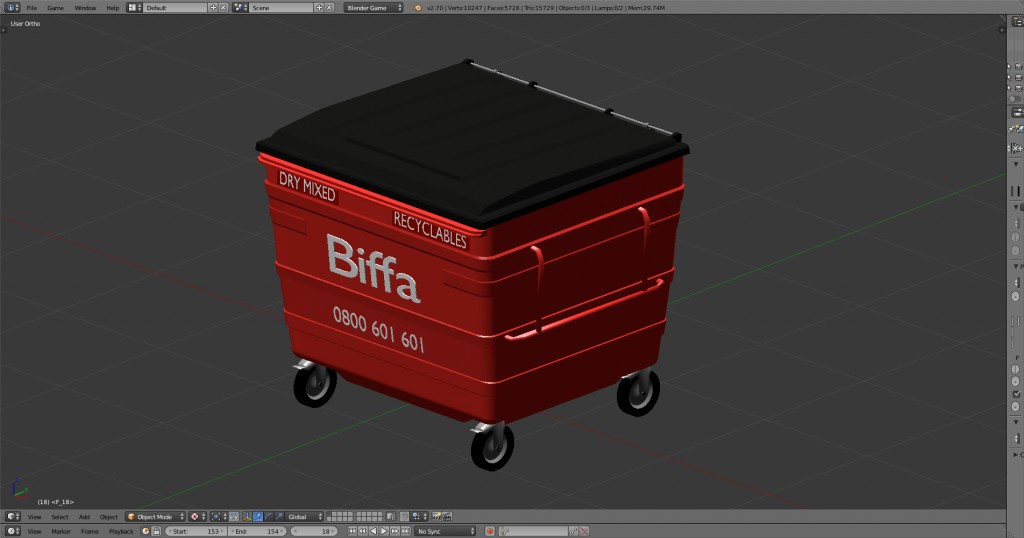Viewport: 1024px width, 538px height.
Task: Open the Window menu
Action: [85, 7]
